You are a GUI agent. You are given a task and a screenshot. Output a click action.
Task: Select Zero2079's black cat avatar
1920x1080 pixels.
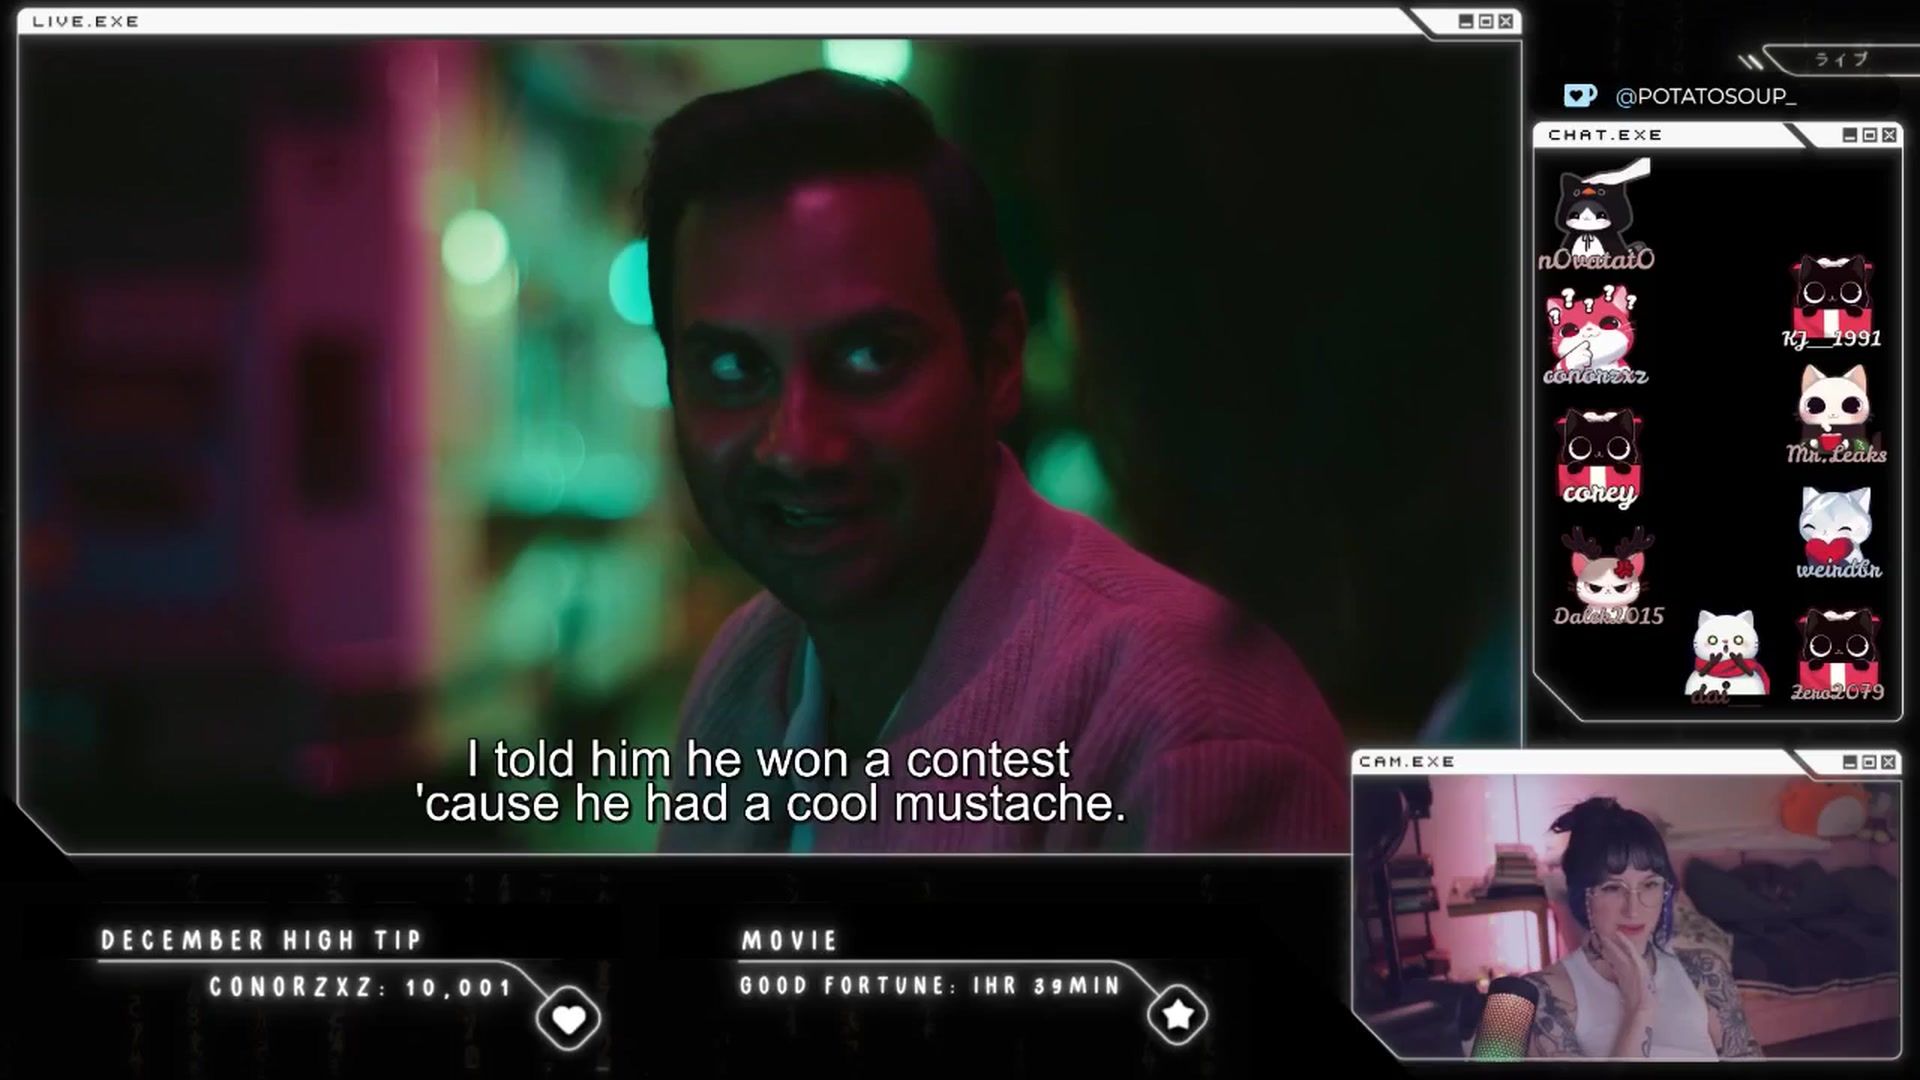tap(1838, 647)
